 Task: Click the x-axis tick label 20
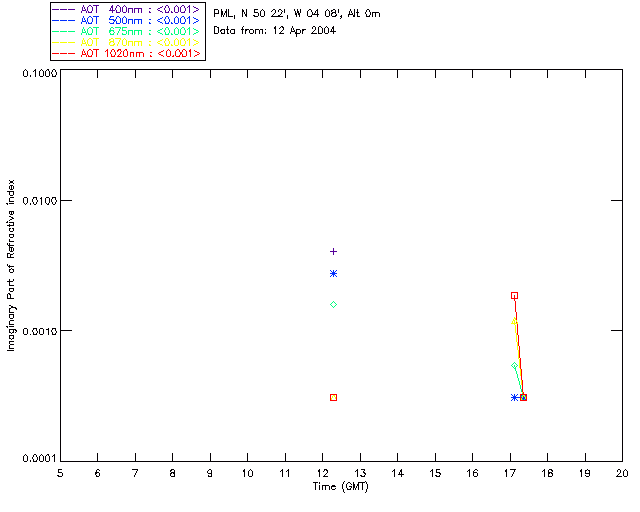[622, 473]
